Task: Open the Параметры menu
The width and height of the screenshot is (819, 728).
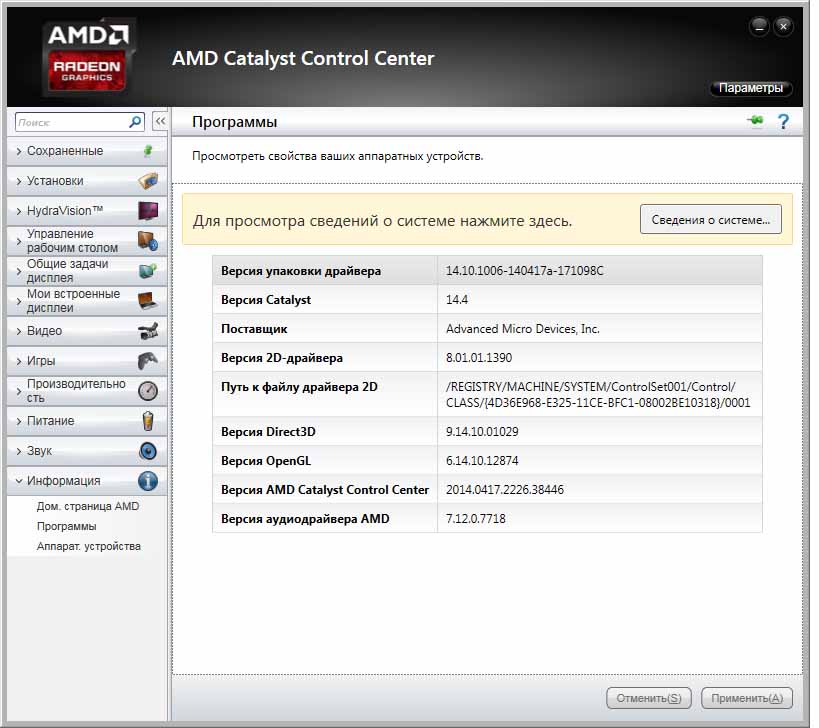Action: (751, 88)
